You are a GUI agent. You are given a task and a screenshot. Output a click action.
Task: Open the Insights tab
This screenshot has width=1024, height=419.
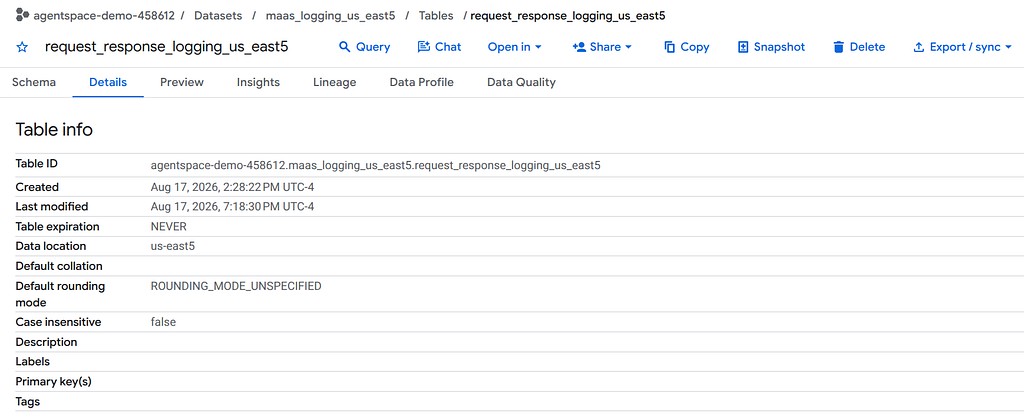click(x=258, y=82)
